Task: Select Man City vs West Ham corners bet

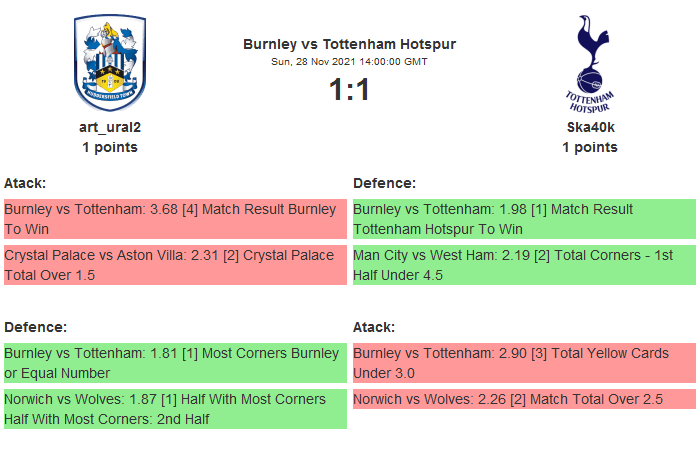Action: click(524, 265)
